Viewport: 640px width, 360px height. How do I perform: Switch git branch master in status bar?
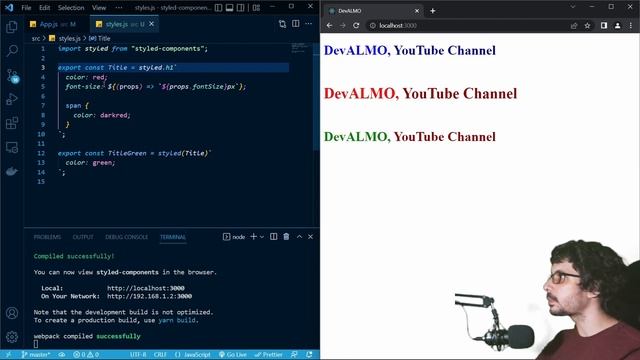36,354
